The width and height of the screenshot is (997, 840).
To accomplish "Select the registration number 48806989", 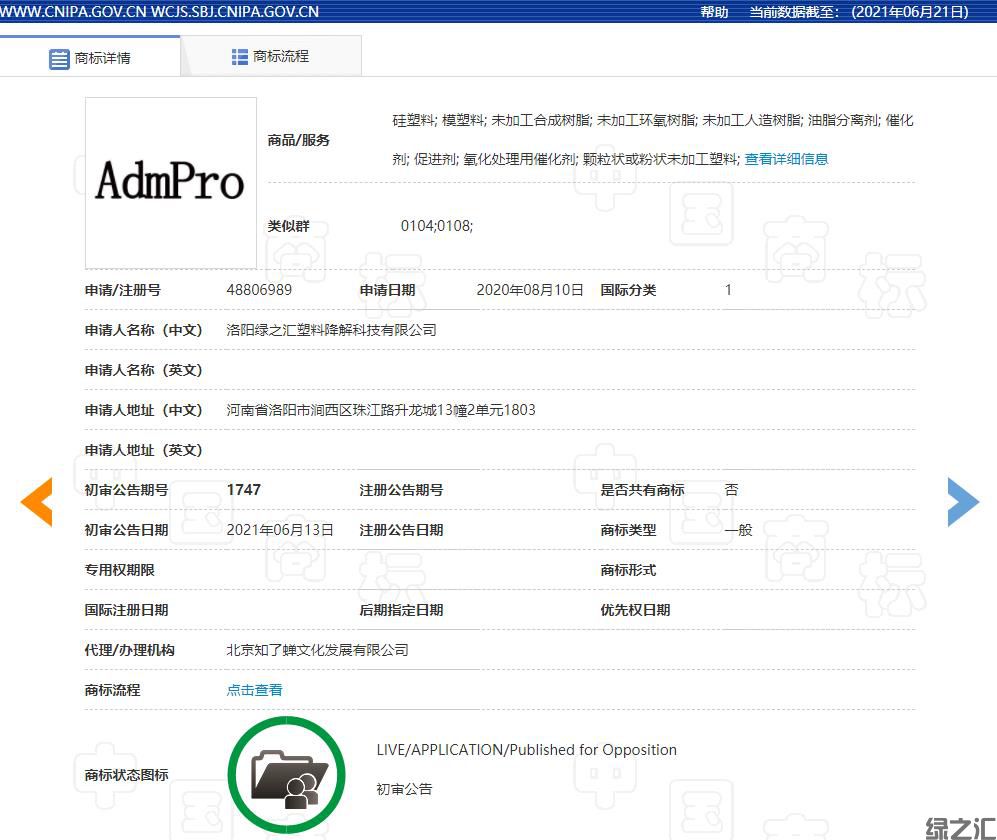I will click(x=259, y=290).
